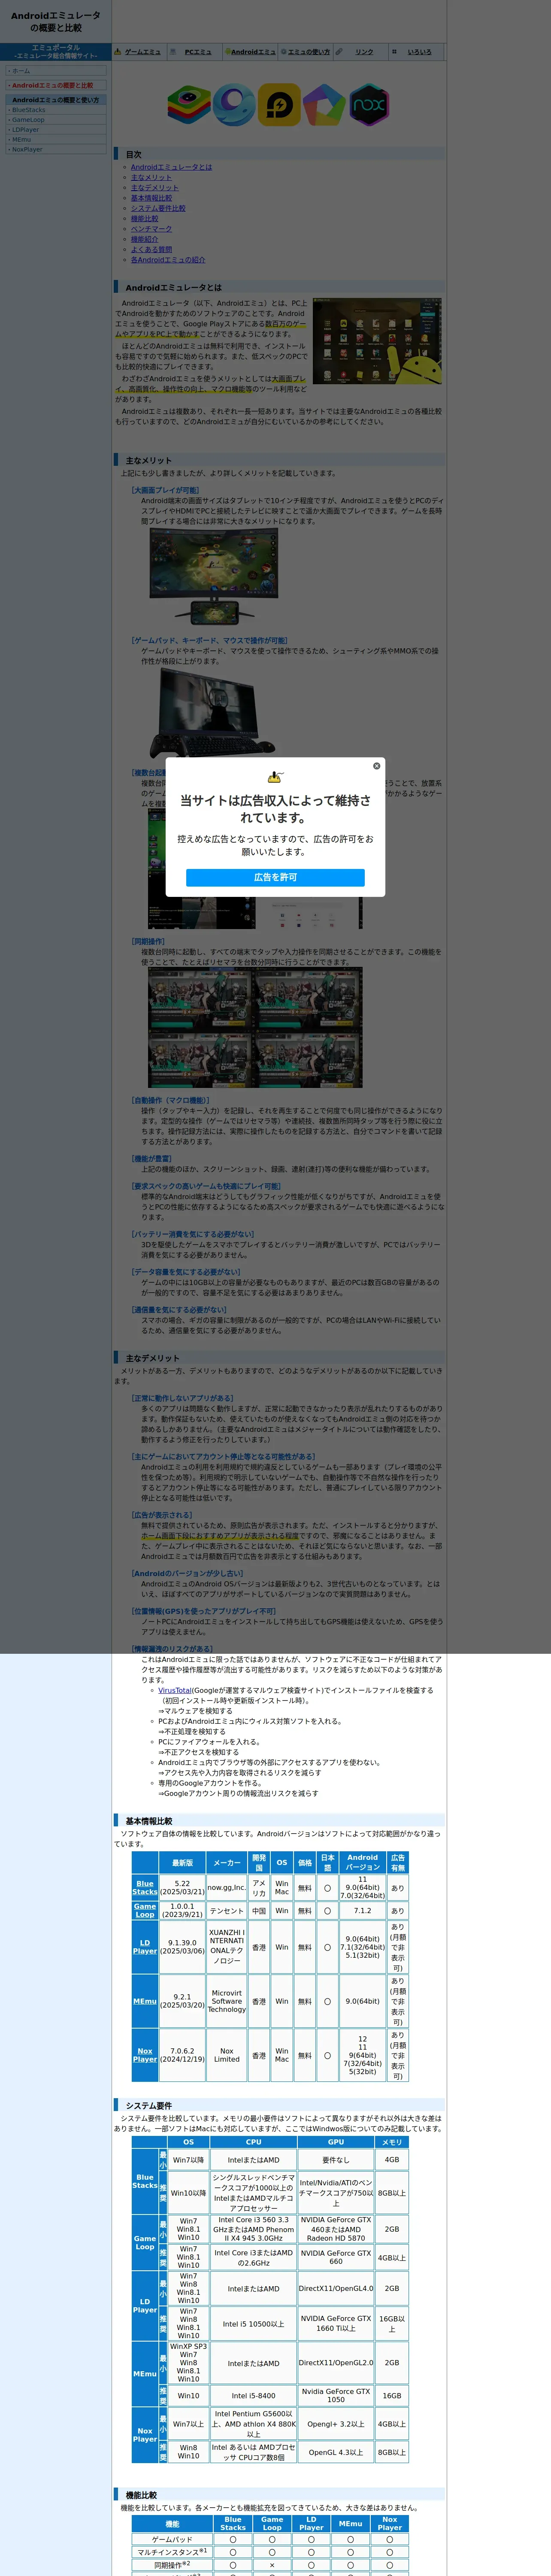Select GameLoop in the left sidebar
Image resolution: width=551 pixels, height=2576 pixels.
click(55, 120)
